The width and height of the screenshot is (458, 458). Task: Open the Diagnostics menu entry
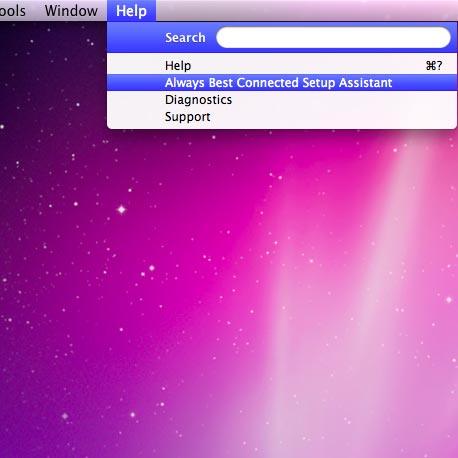(282, 100)
